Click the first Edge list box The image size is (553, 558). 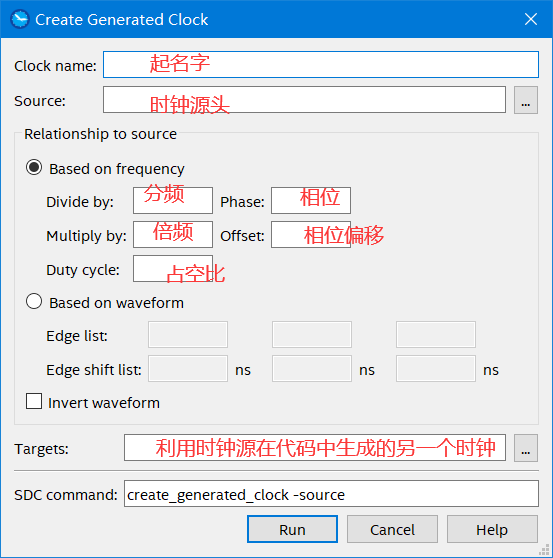point(188,335)
